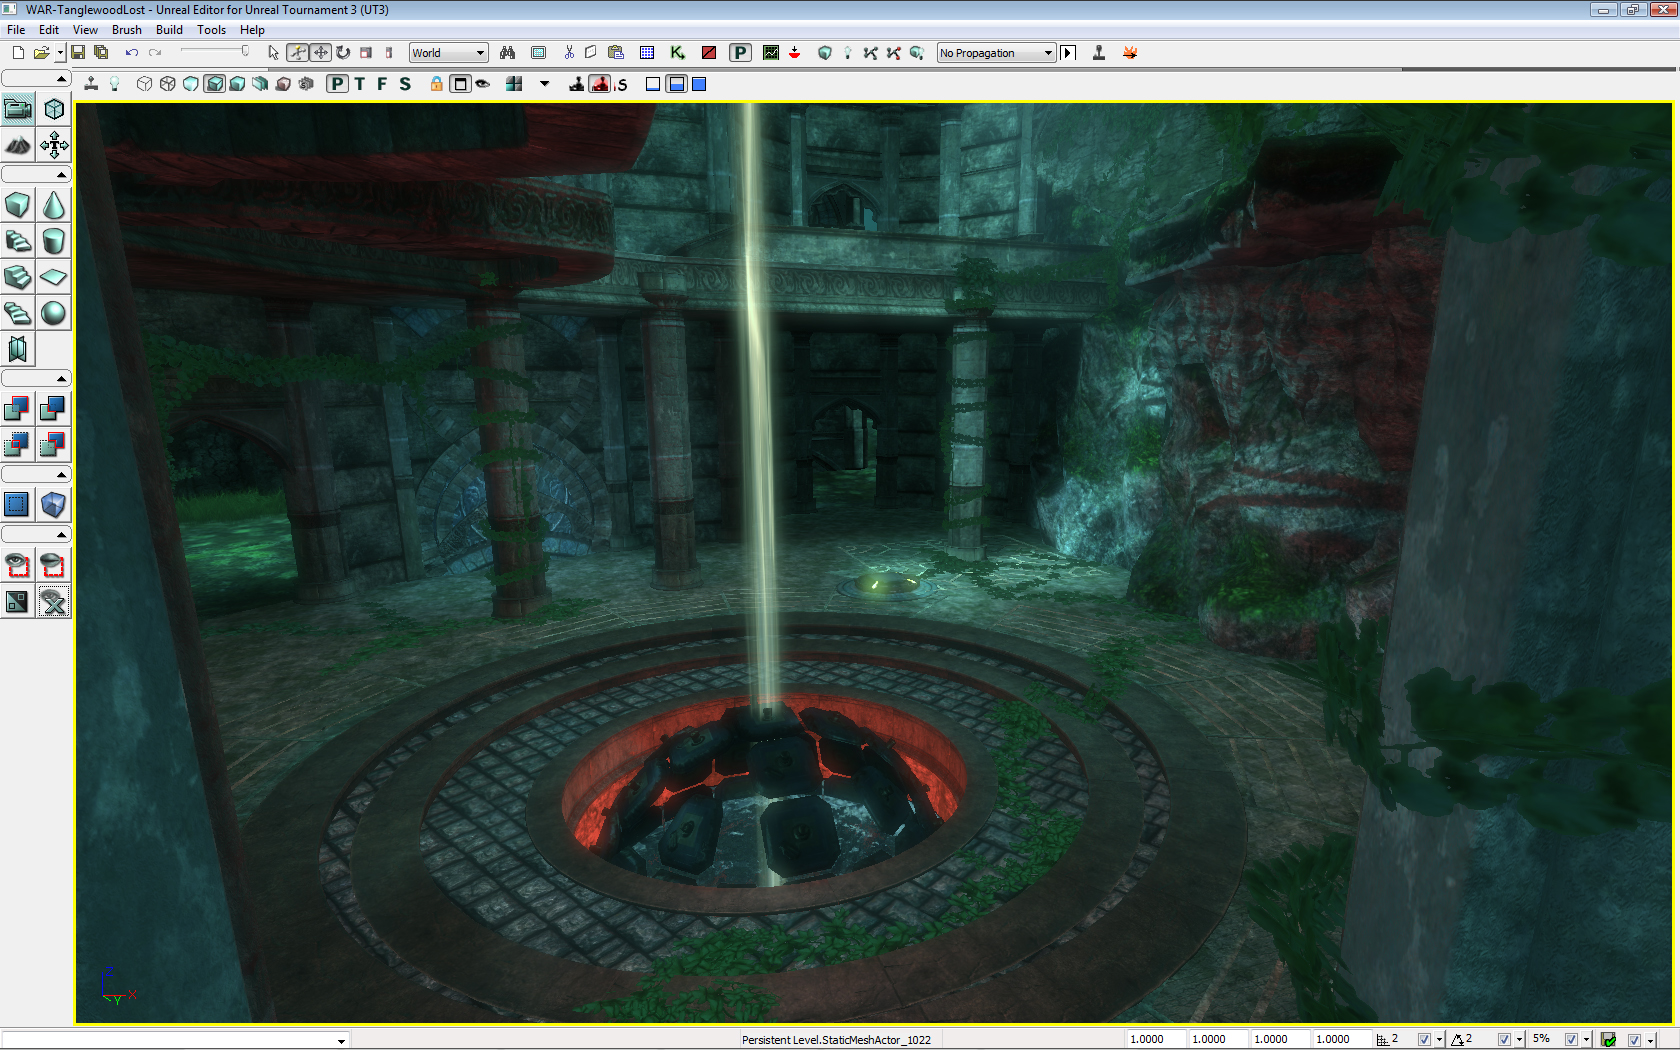
Task: Switch viewport to Top T view
Action: tap(360, 84)
